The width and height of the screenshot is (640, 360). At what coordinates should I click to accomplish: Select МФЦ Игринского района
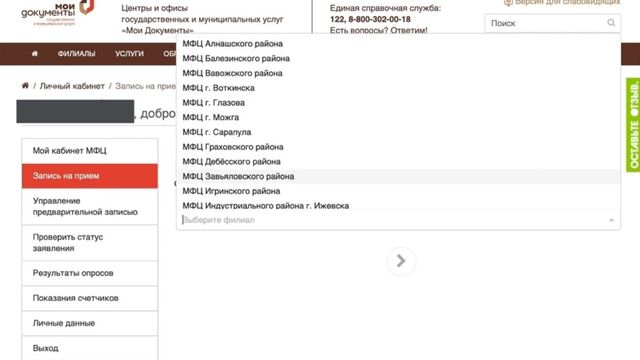click(399, 191)
